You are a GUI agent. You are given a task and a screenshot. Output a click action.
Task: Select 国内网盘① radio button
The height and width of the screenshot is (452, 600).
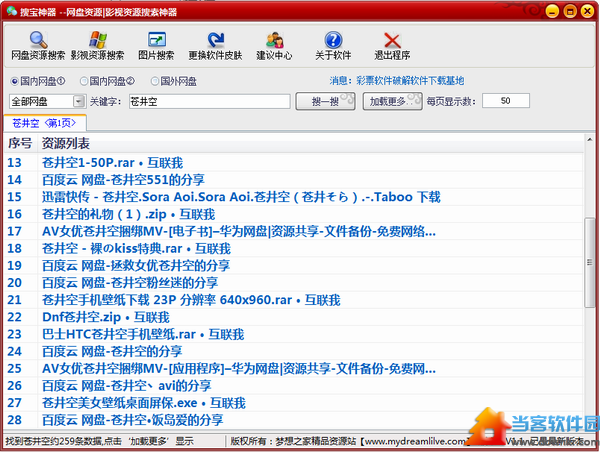[15, 81]
